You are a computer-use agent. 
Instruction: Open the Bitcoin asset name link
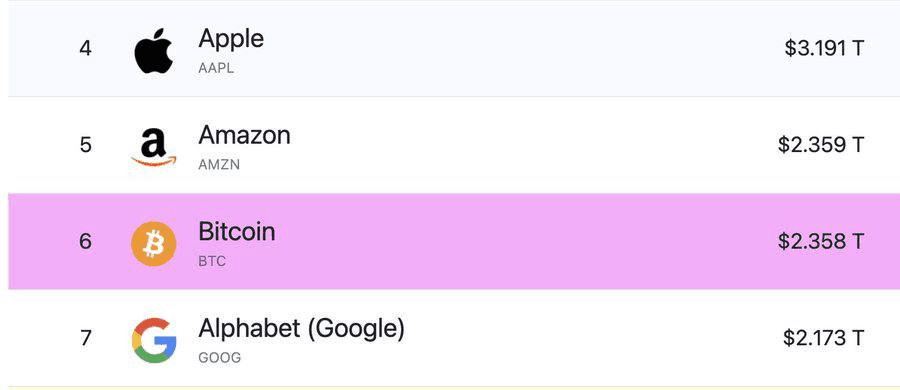[x=236, y=232]
